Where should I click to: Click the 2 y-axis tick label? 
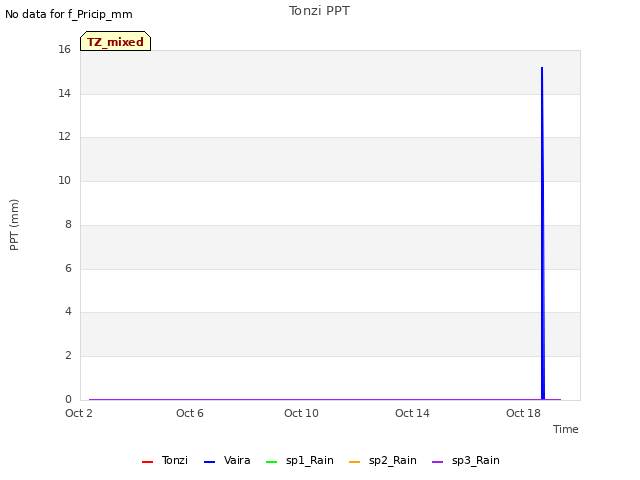click(x=68, y=356)
